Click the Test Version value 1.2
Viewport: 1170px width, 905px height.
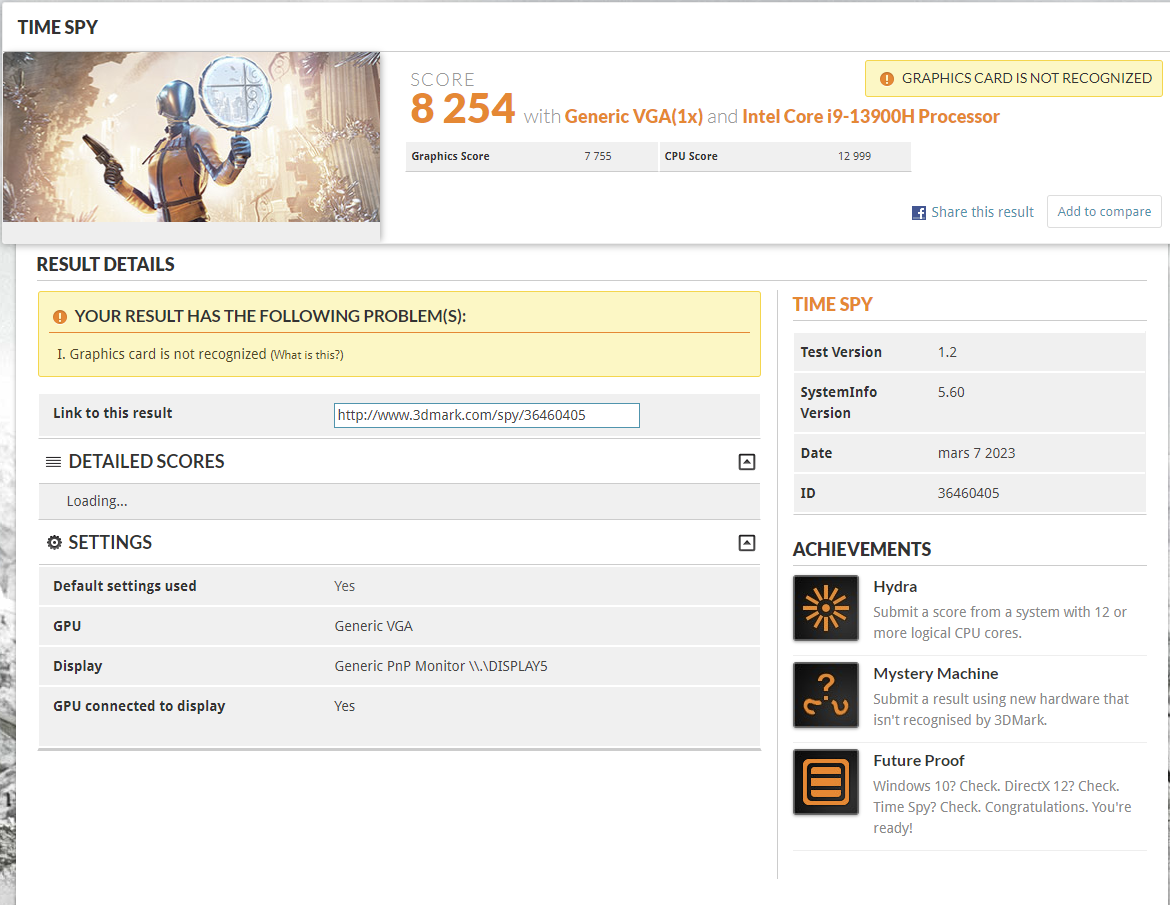pos(947,352)
